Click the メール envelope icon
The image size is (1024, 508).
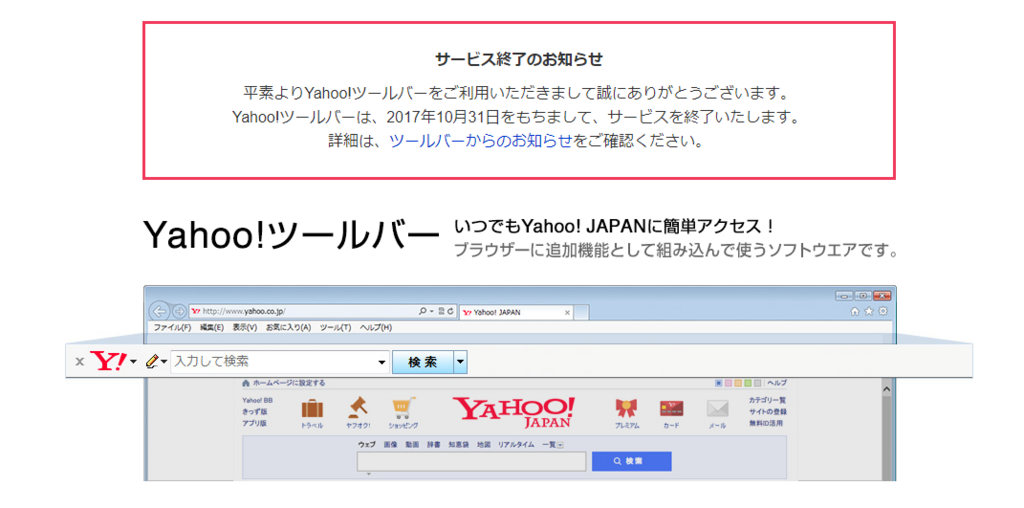tap(717, 409)
